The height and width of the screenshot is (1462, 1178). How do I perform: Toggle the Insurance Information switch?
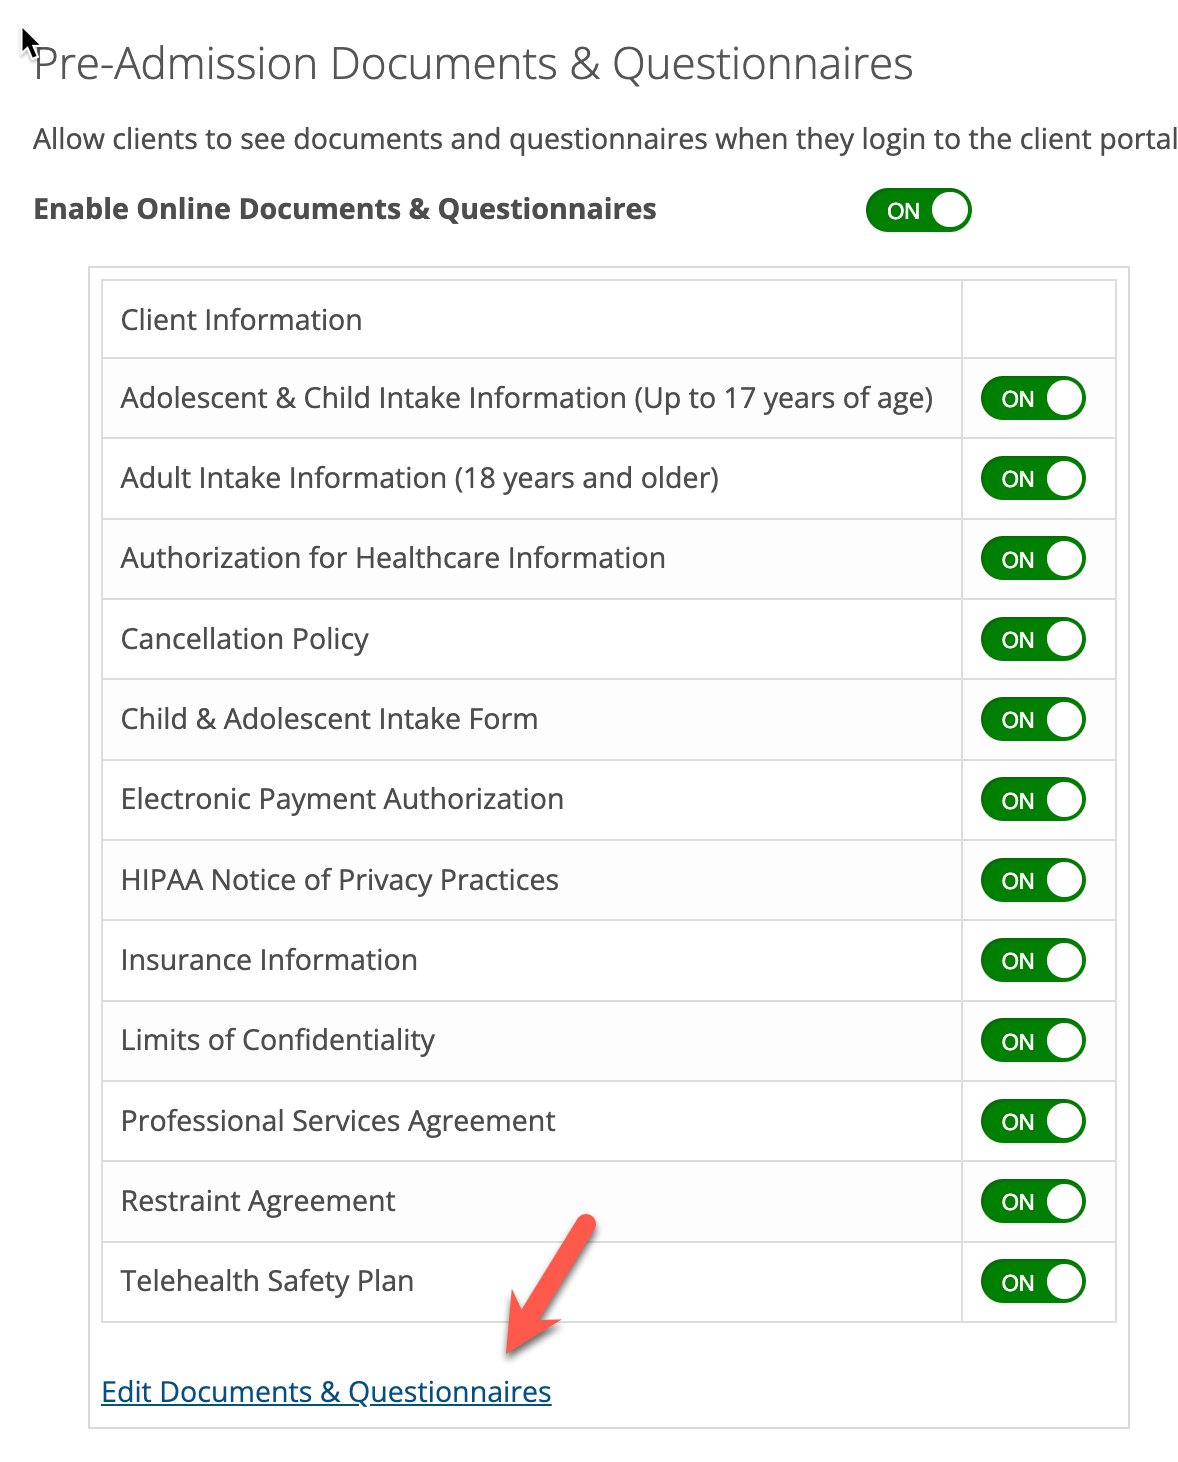(x=1031, y=960)
